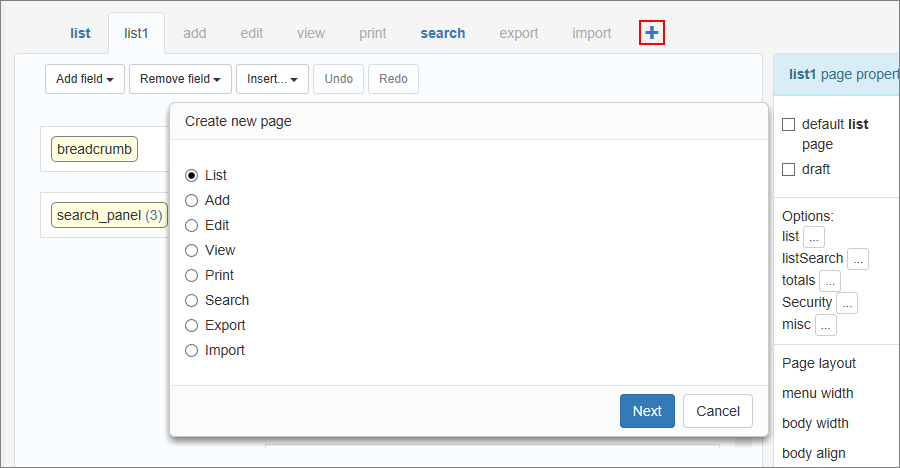Select the breadcrumb element
The height and width of the screenshot is (468, 900).
[95, 150]
